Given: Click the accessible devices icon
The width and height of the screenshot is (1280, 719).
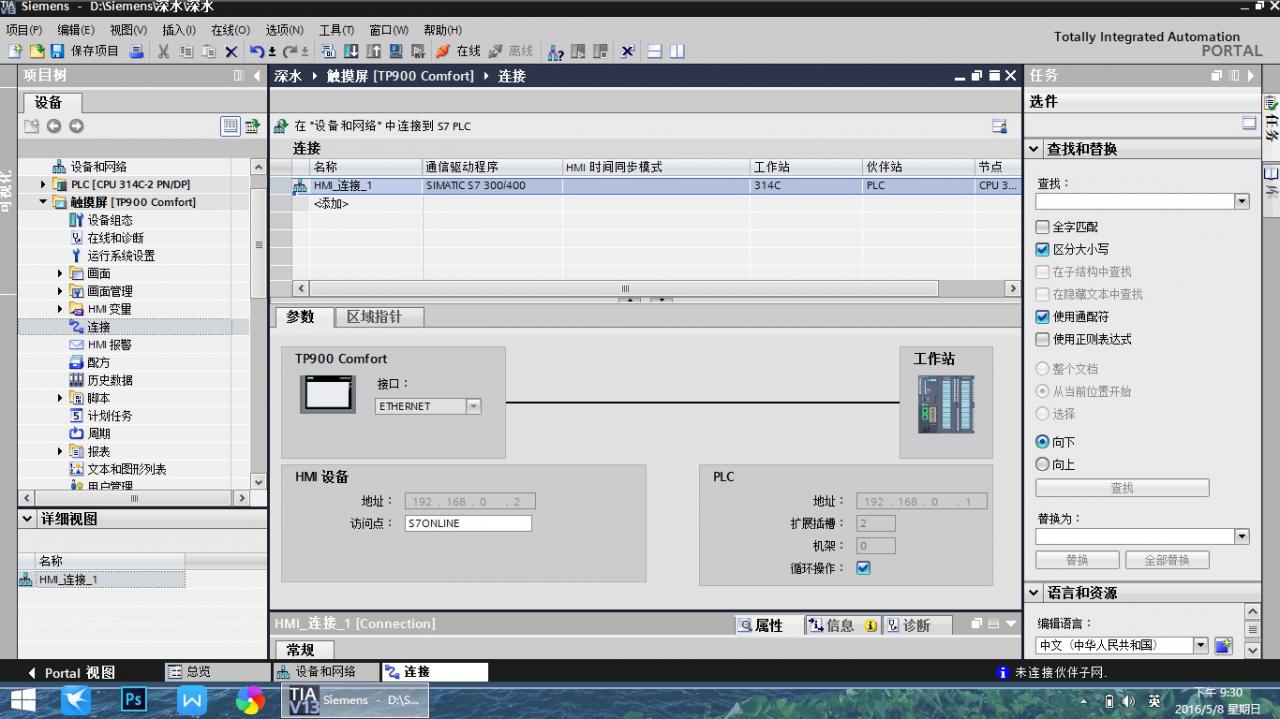Looking at the screenshot, I should point(555,51).
